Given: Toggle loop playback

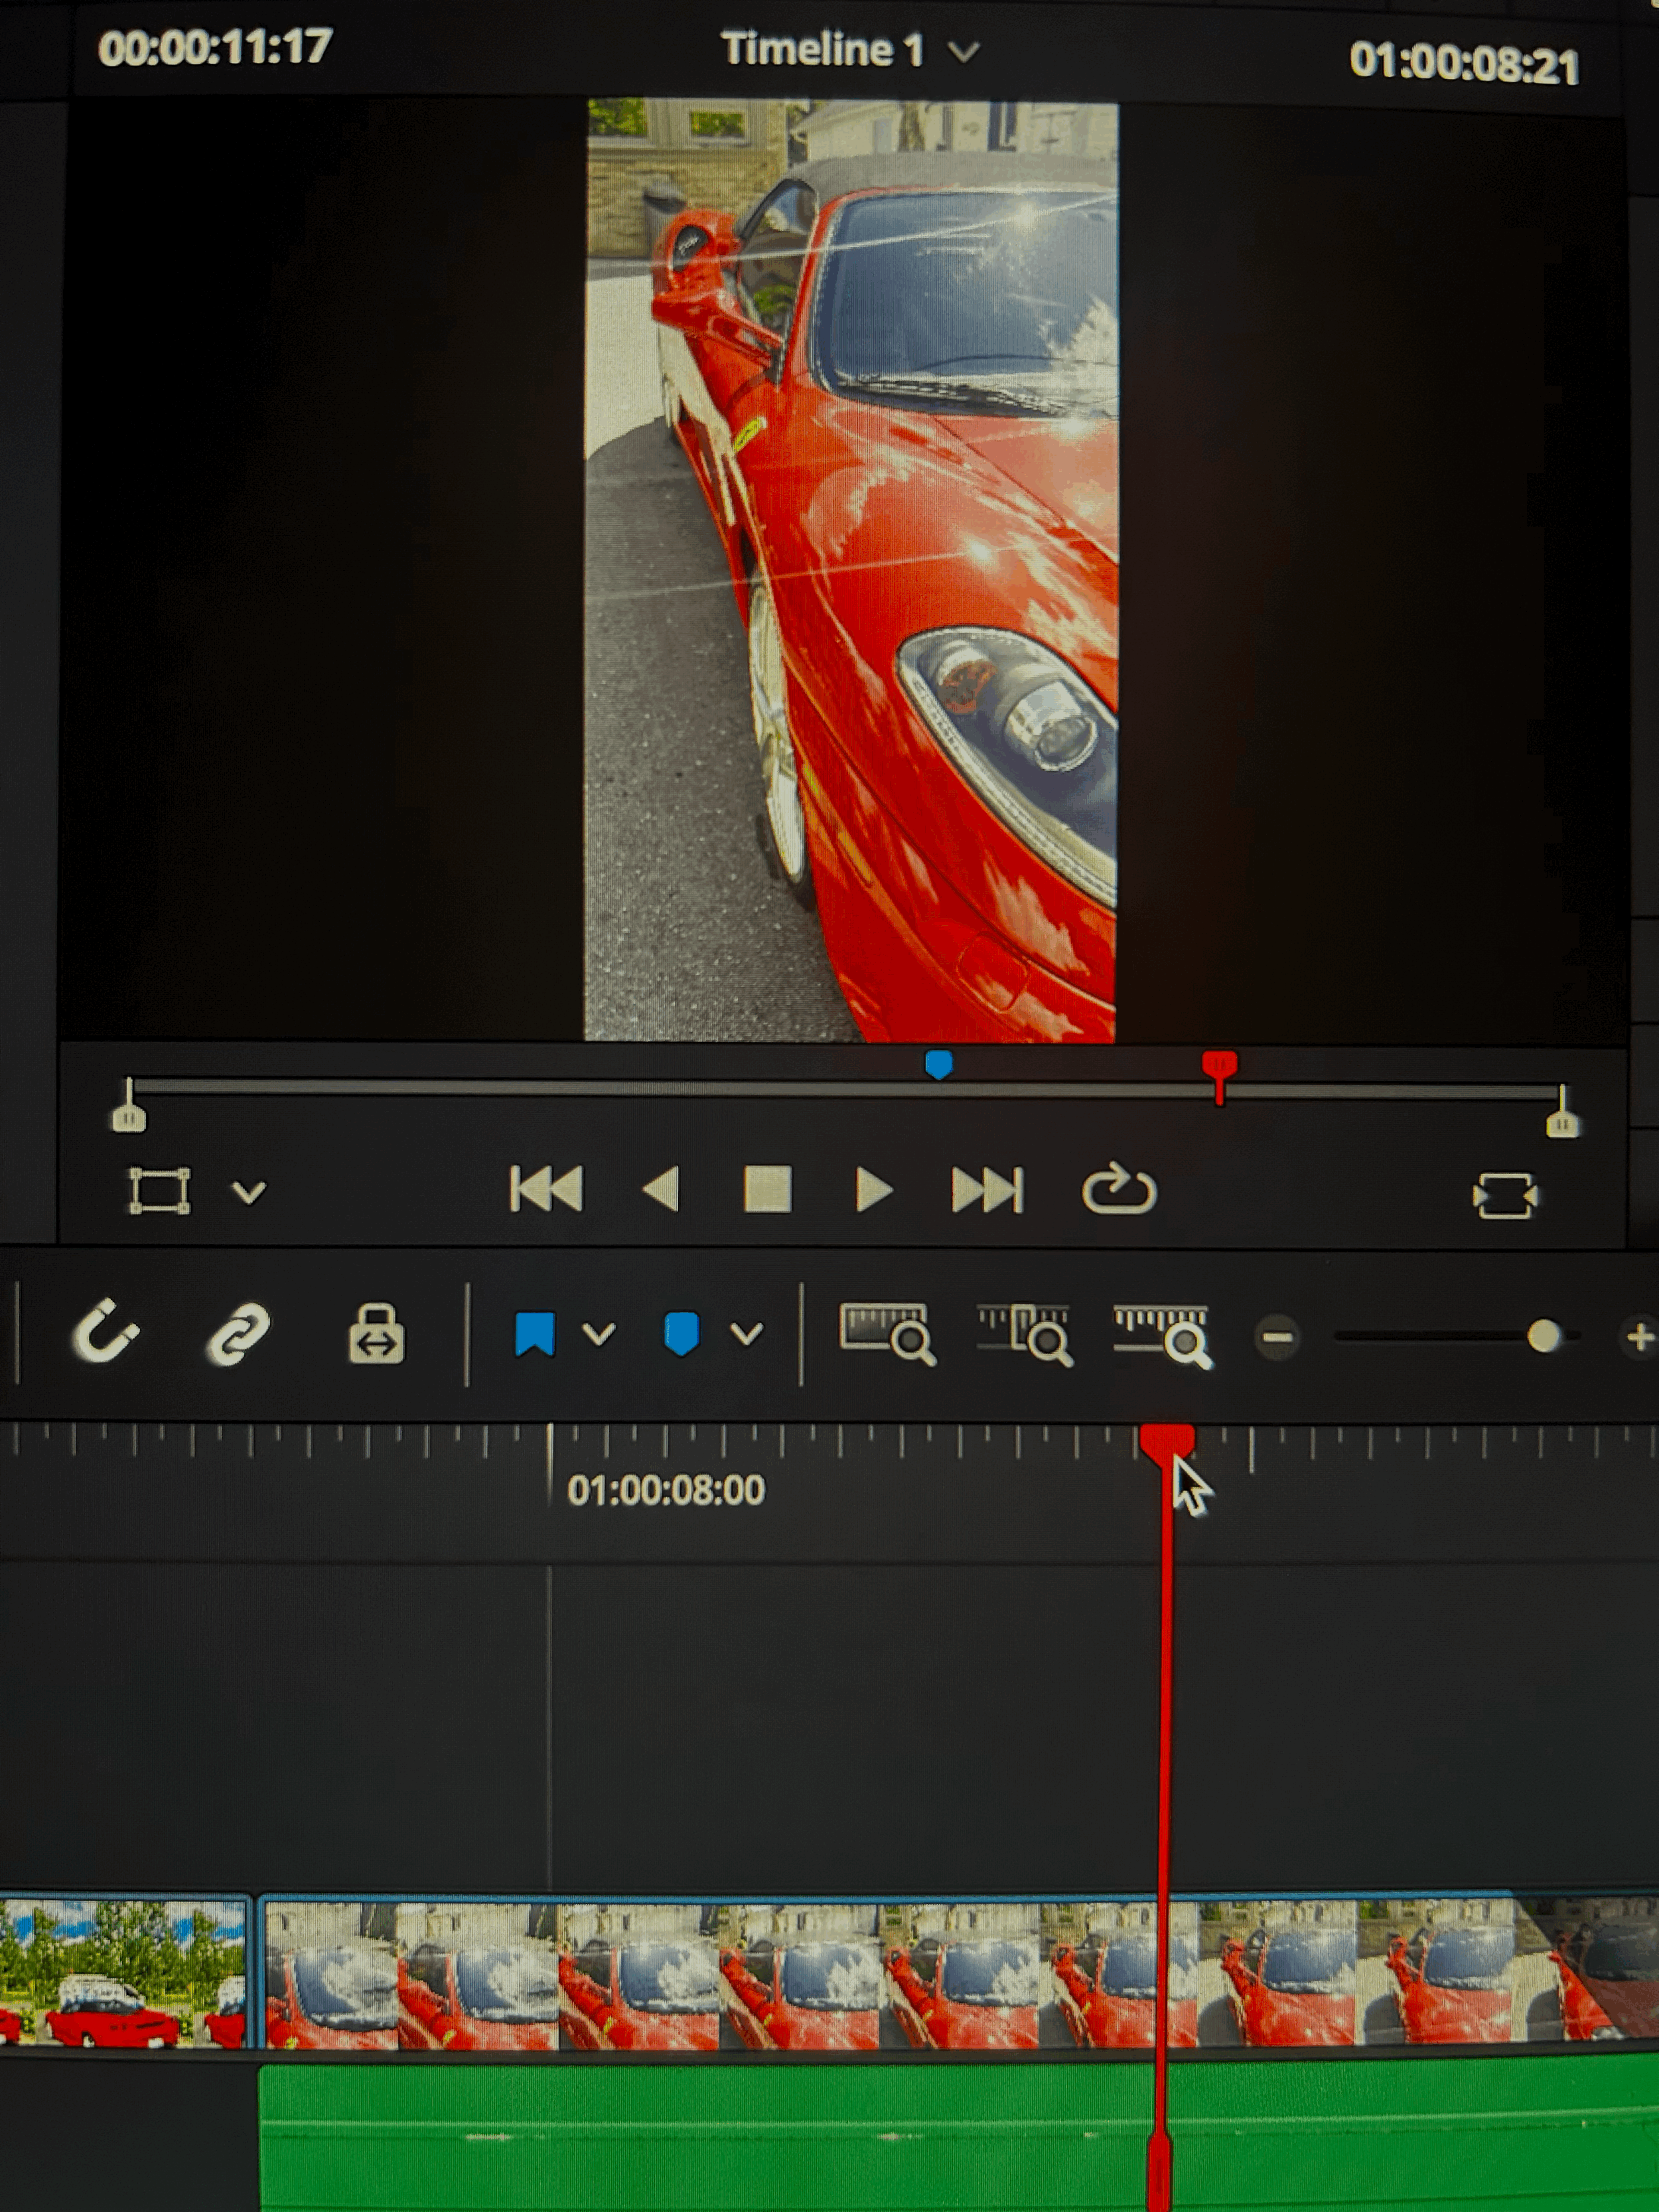Looking at the screenshot, I should click(1119, 1189).
